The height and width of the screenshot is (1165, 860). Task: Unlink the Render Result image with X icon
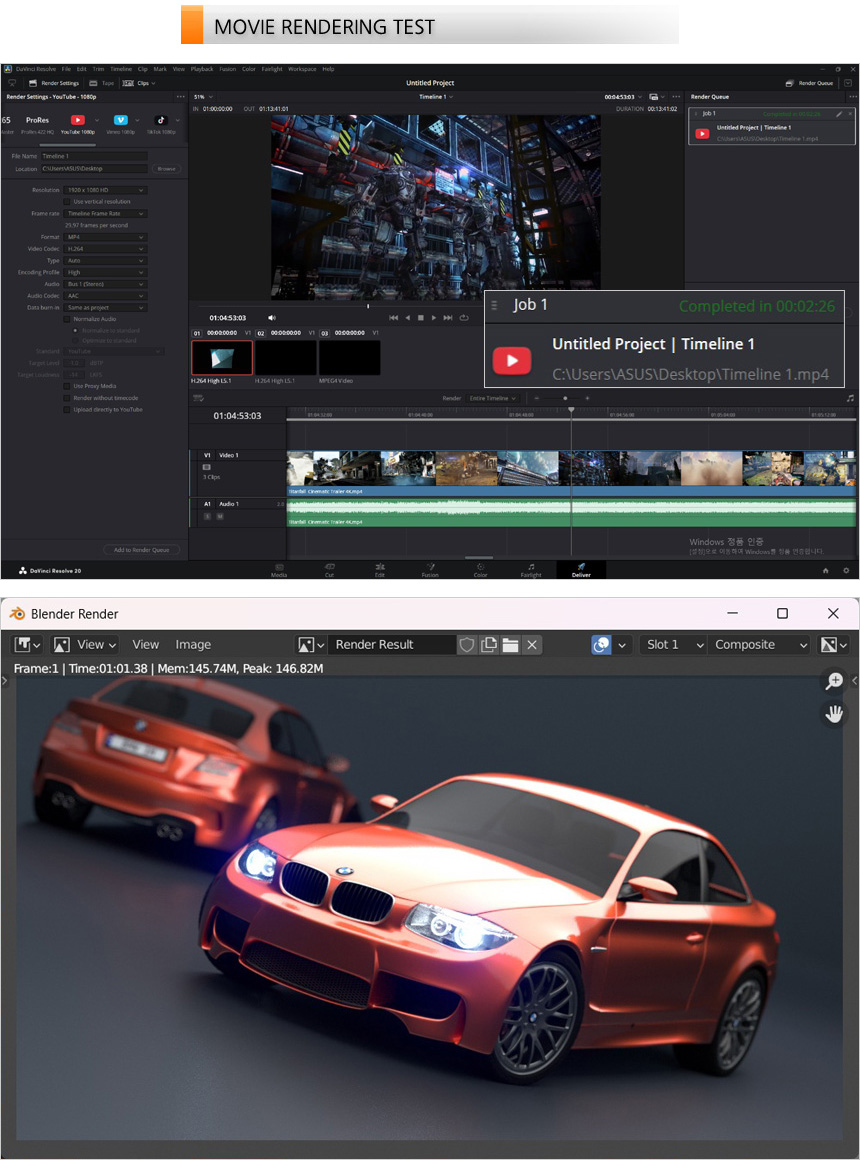[x=532, y=645]
